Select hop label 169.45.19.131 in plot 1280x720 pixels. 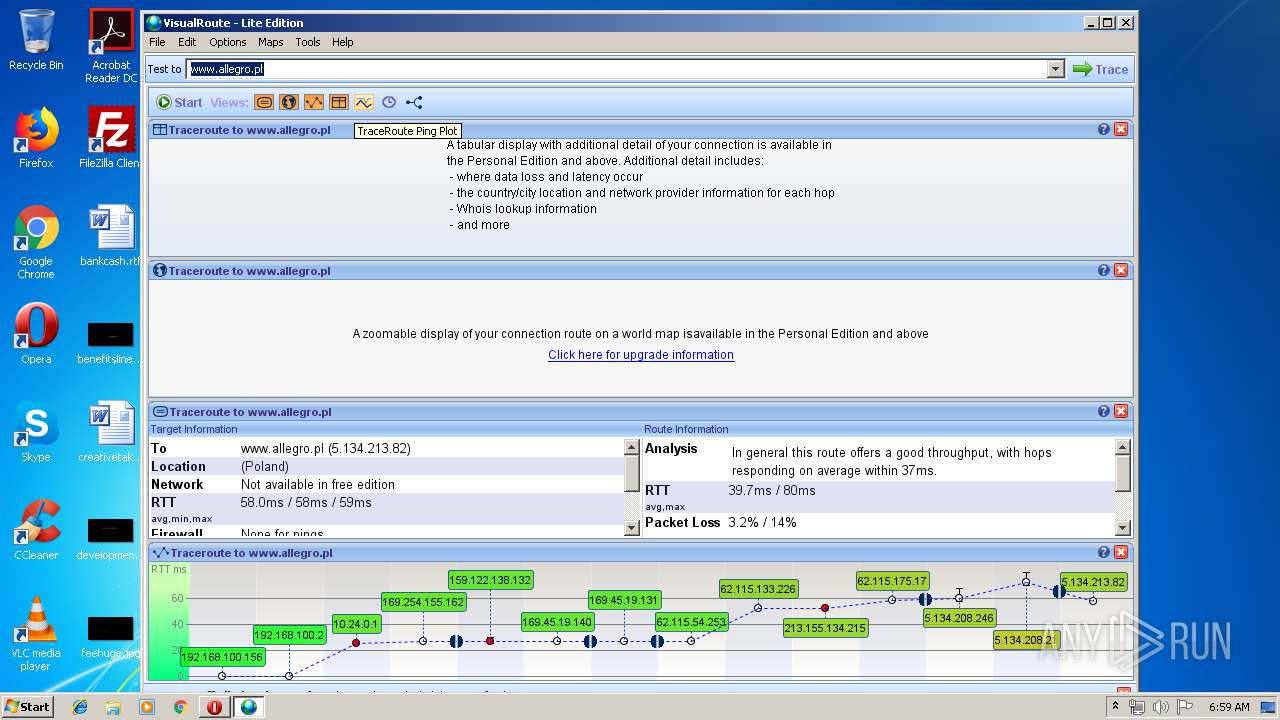coord(624,601)
